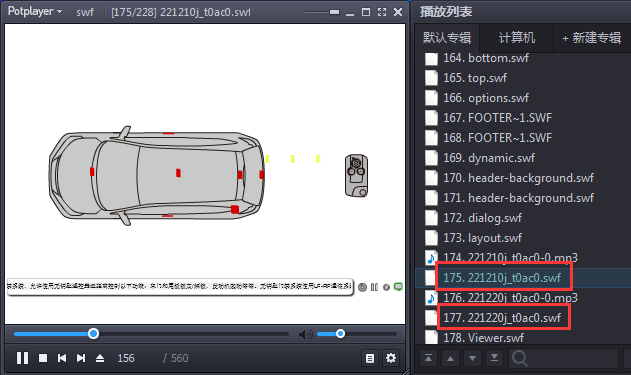This screenshot has width=631, height=375.
Task: Select playlist item 177. 221220j_t0ac0.swf
Action: pyautogui.click(x=502, y=318)
